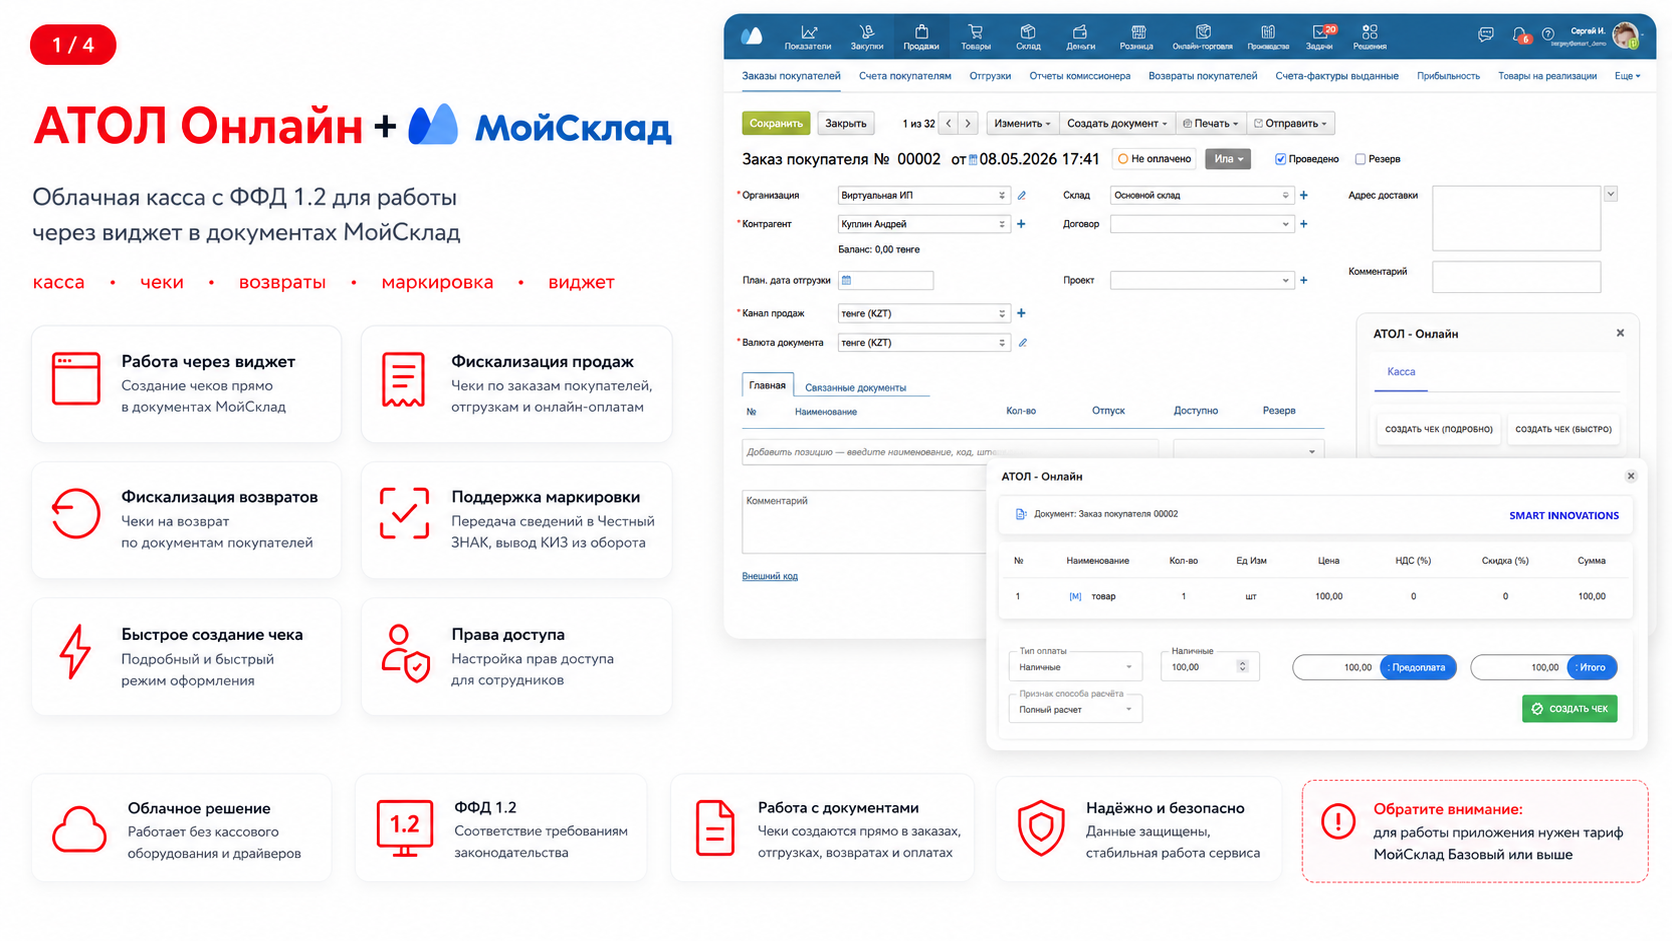
Task: Open the Договор dropdown
Action: [1202, 224]
